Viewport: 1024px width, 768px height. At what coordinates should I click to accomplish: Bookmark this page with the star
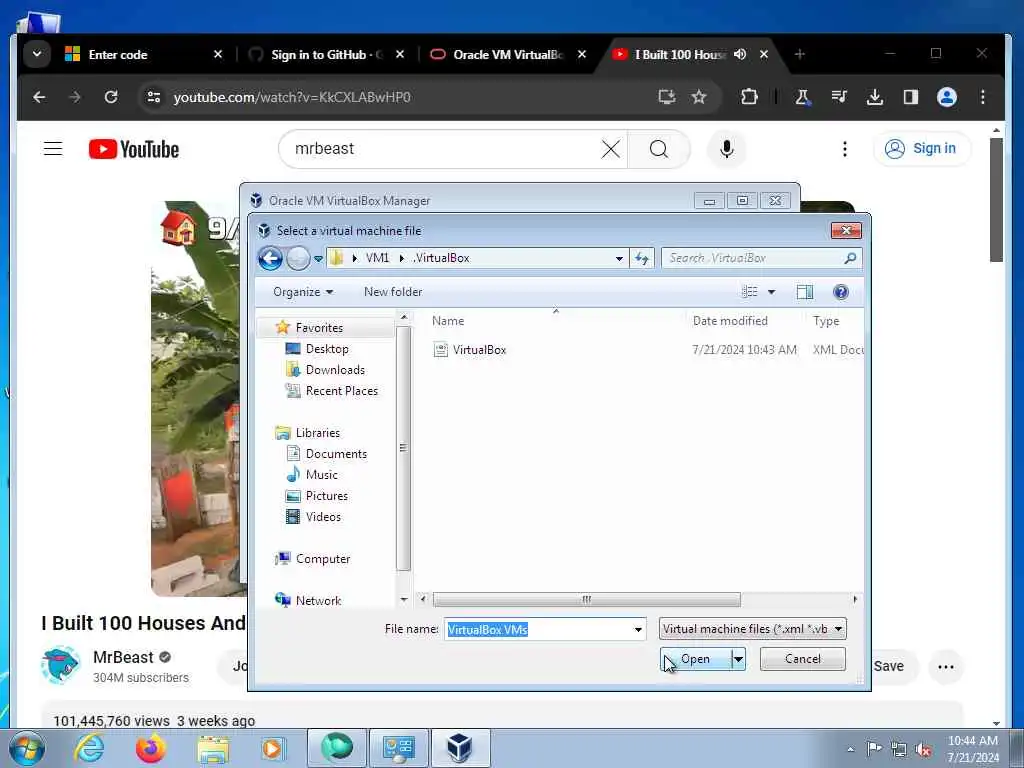pyautogui.click(x=699, y=97)
